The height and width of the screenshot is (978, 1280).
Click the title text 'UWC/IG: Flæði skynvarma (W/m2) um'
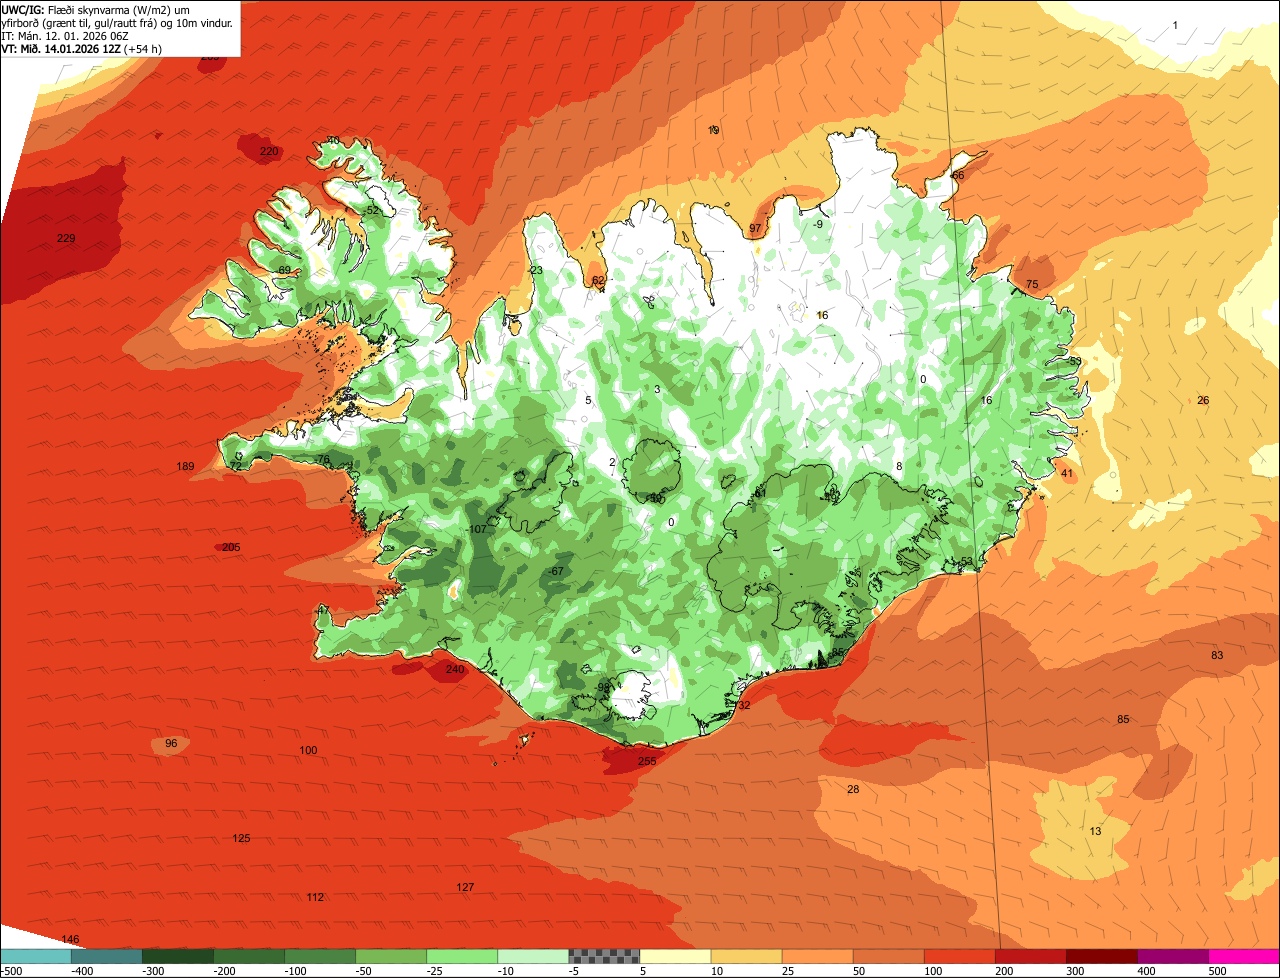[x=96, y=9]
